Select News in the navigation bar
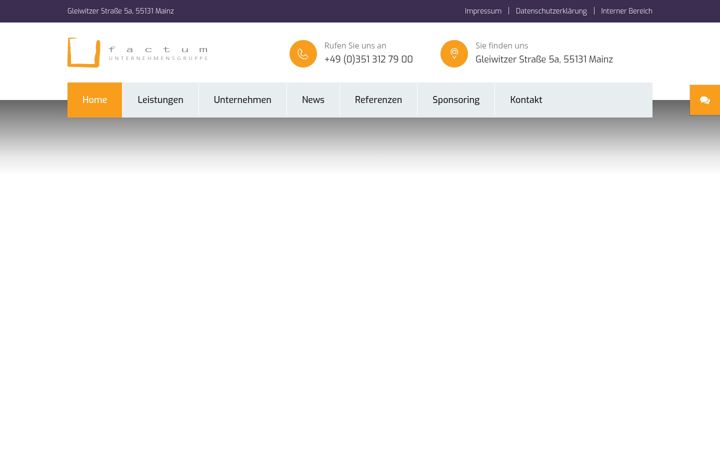The height and width of the screenshot is (450, 720). tap(313, 100)
